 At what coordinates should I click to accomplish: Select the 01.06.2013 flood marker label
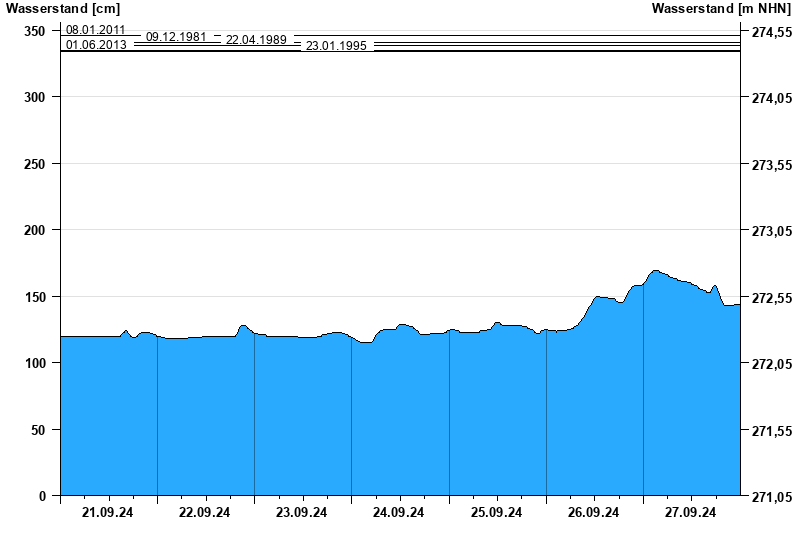[x=96, y=45]
